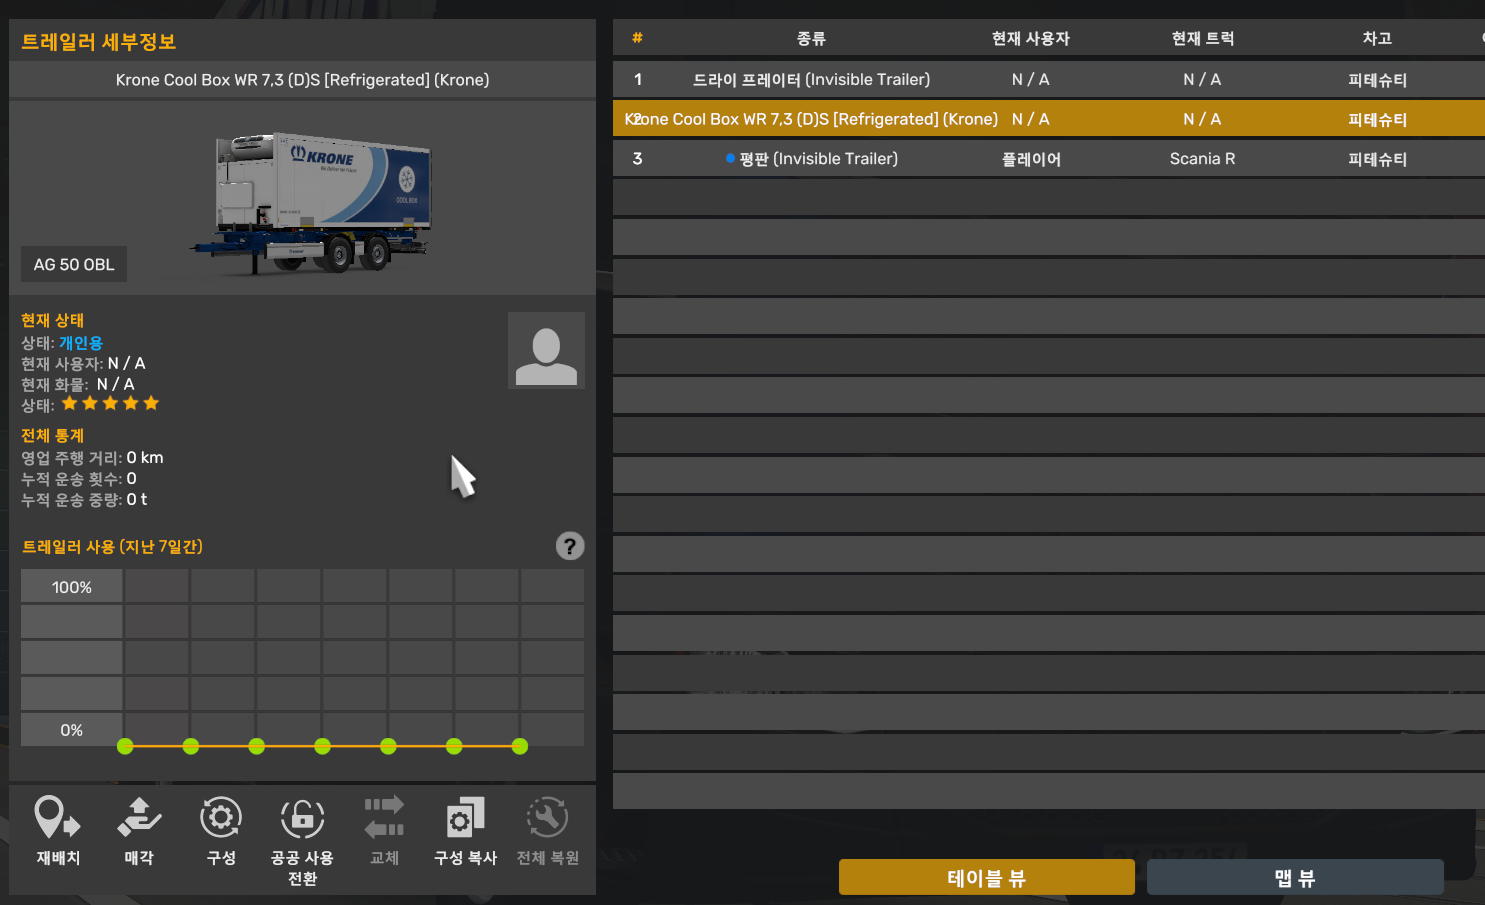Screen dimensions: 1485x905
Task: Click the driver avatar placeholder icon
Action: pos(546,350)
